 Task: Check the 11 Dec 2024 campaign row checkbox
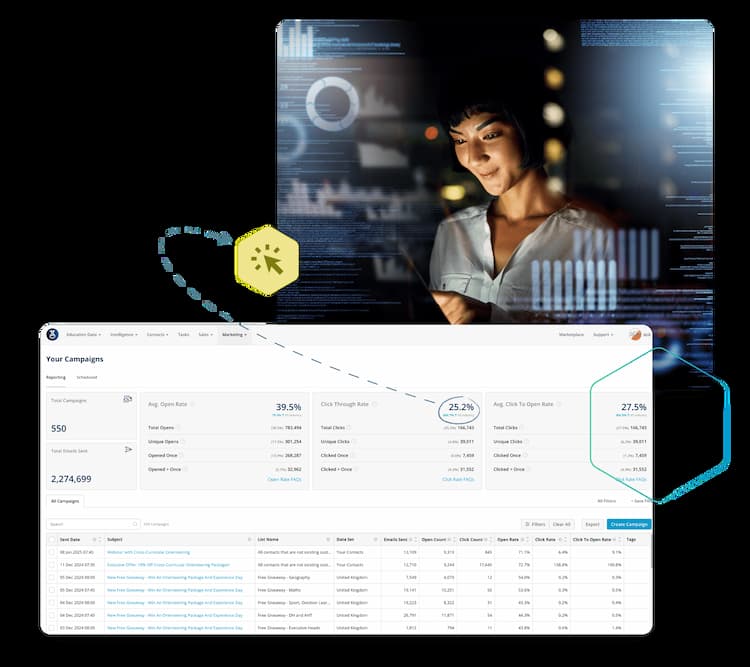pyautogui.click(x=52, y=564)
